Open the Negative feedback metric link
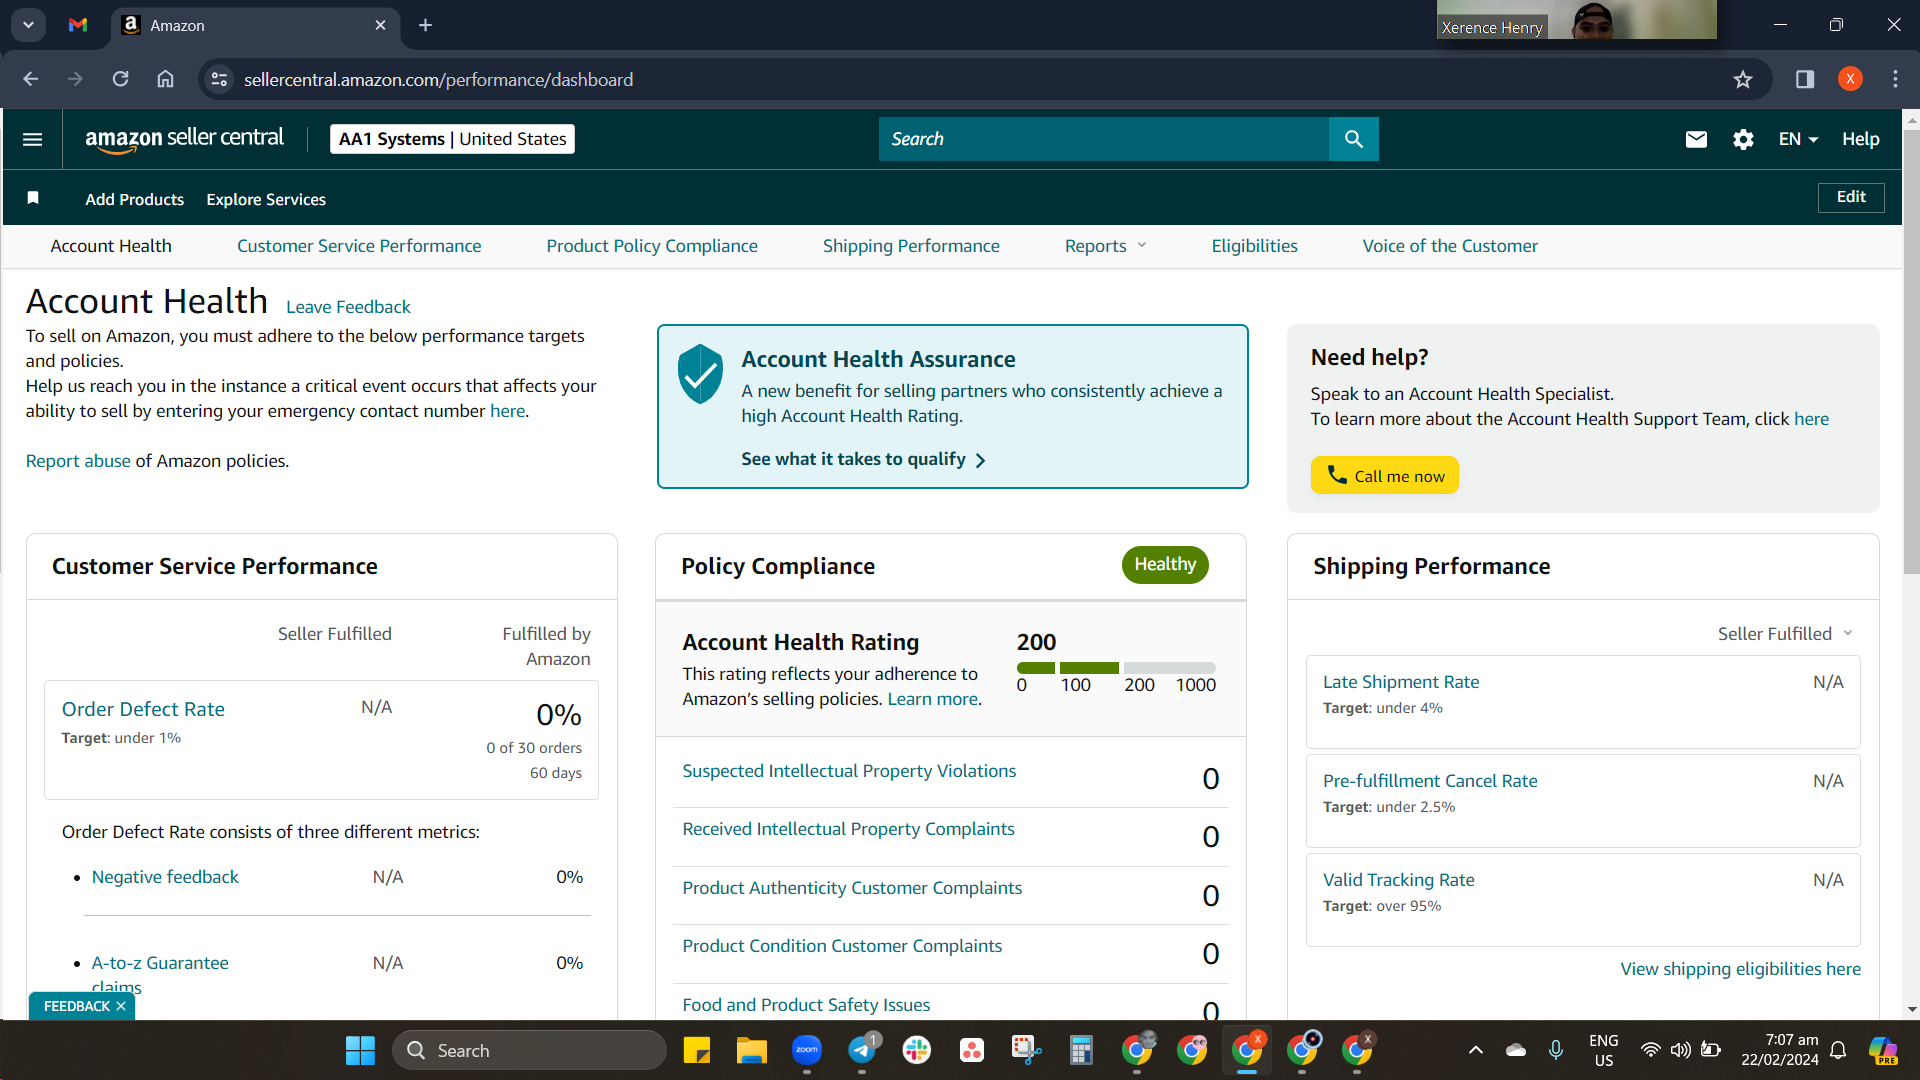The width and height of the screenshot is (1920, 1080). [165, 877]
